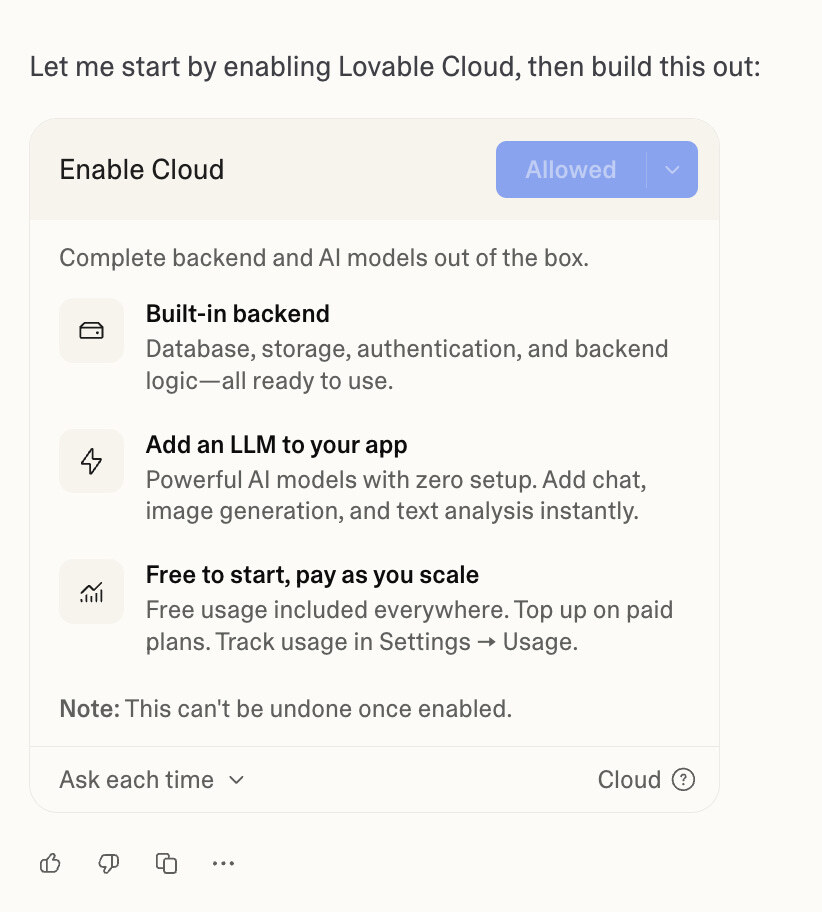Give the message a thumbs up

point(50,862)
